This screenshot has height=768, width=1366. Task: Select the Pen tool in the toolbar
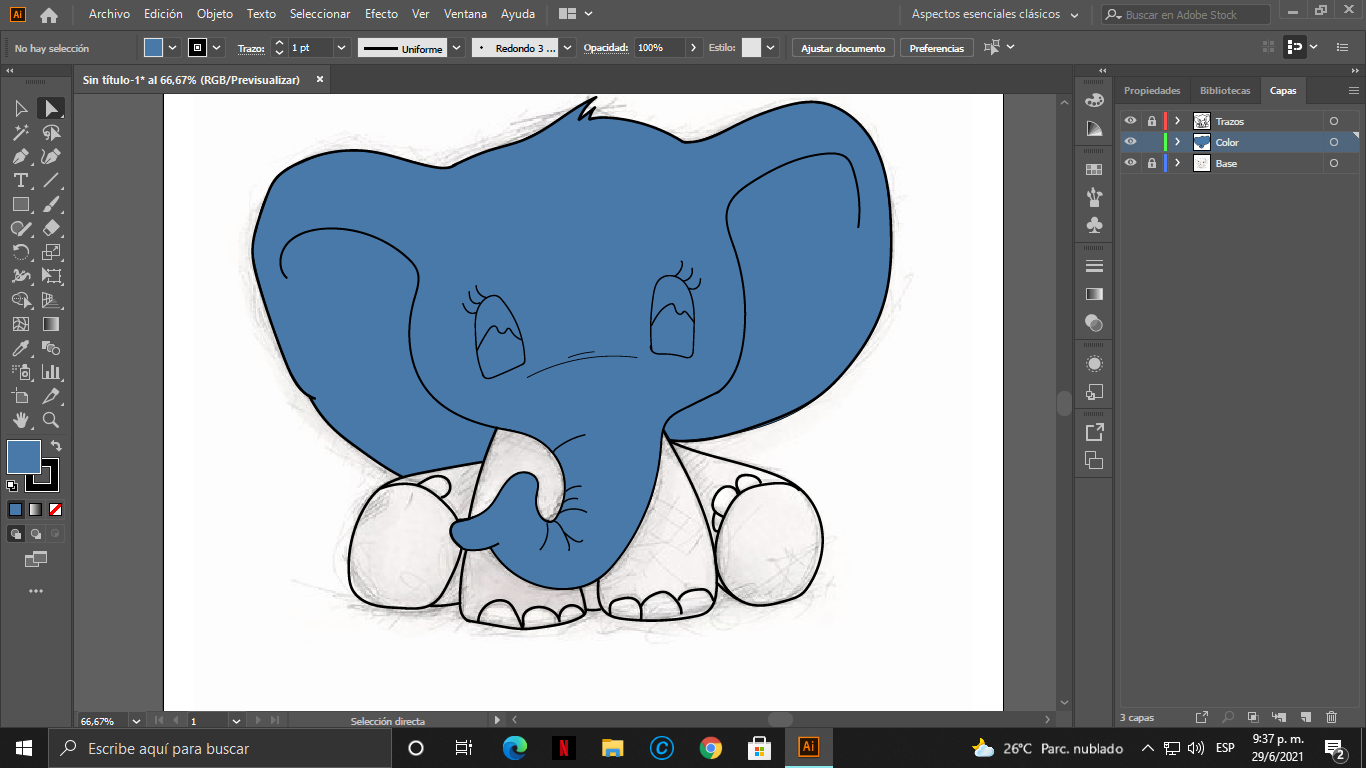(x=20, y=156)
